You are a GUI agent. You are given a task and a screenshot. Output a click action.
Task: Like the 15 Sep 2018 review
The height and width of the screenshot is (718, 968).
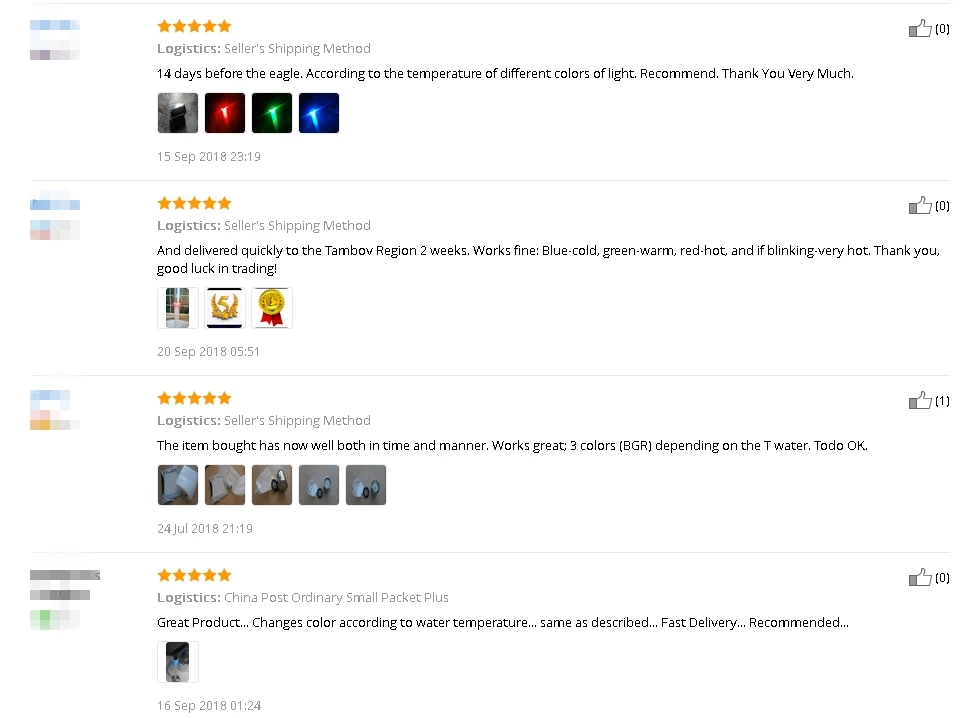(920, 28)
